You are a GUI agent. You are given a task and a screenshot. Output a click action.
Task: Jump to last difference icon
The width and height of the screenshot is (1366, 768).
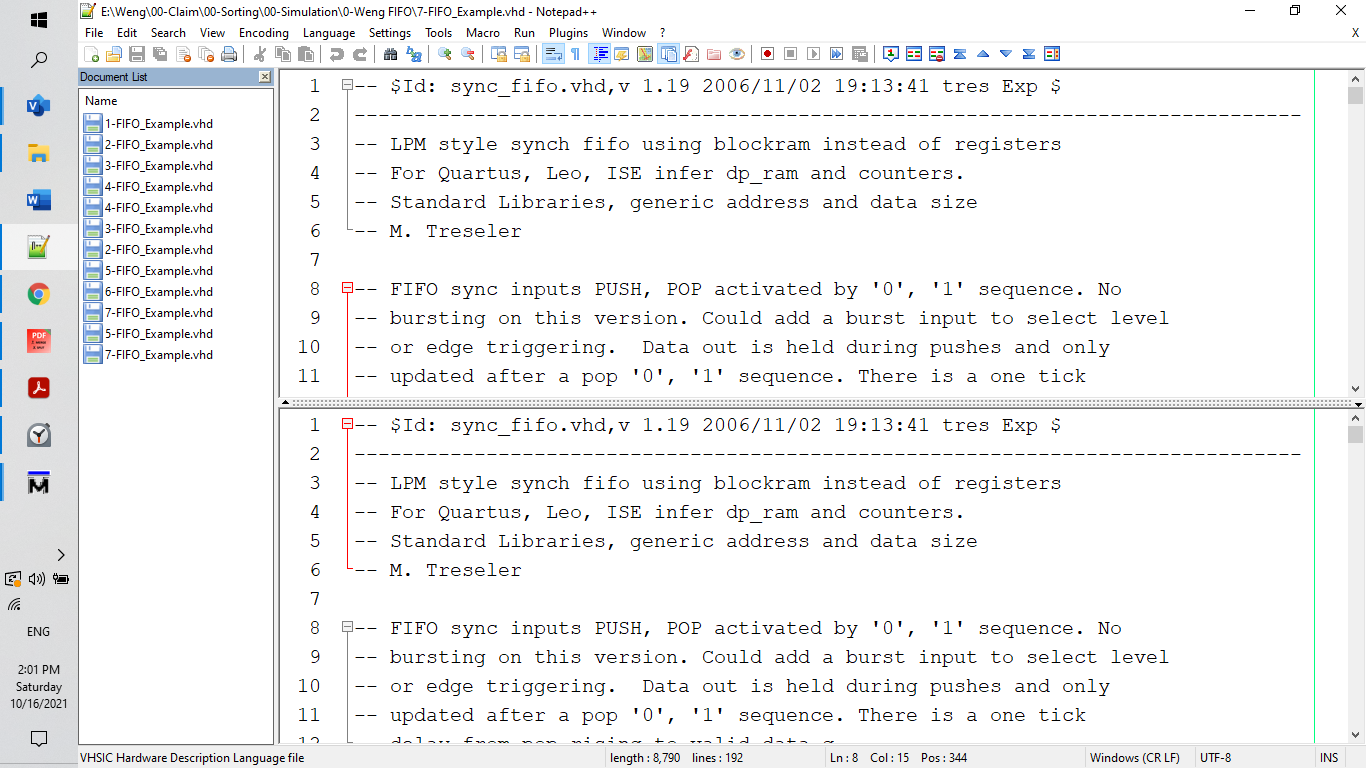click(x=1029, y=54)
